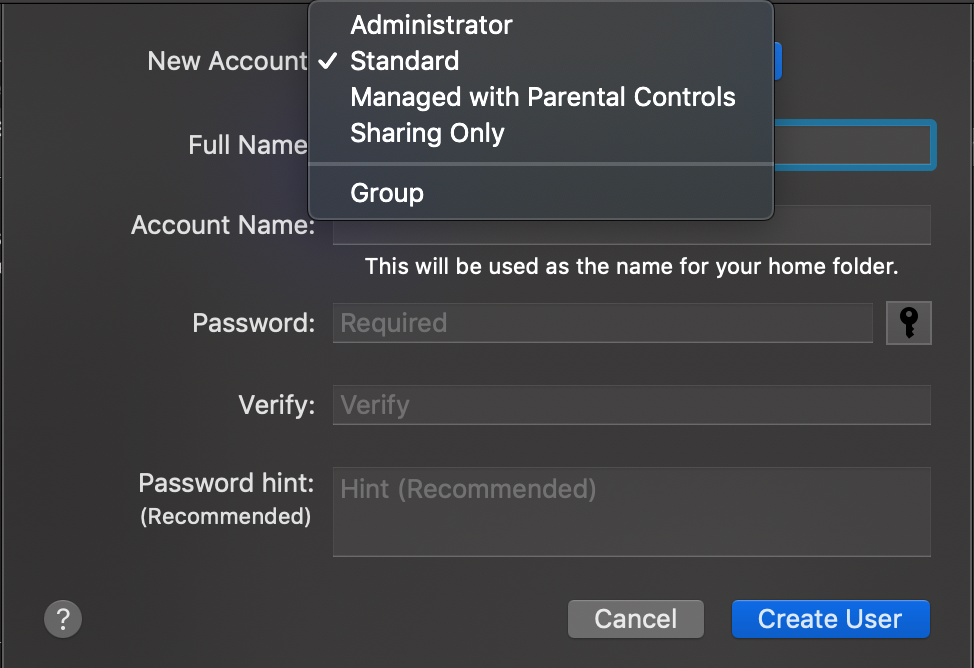
Task: Choose Group in the account menu
Action: point(387,193)
